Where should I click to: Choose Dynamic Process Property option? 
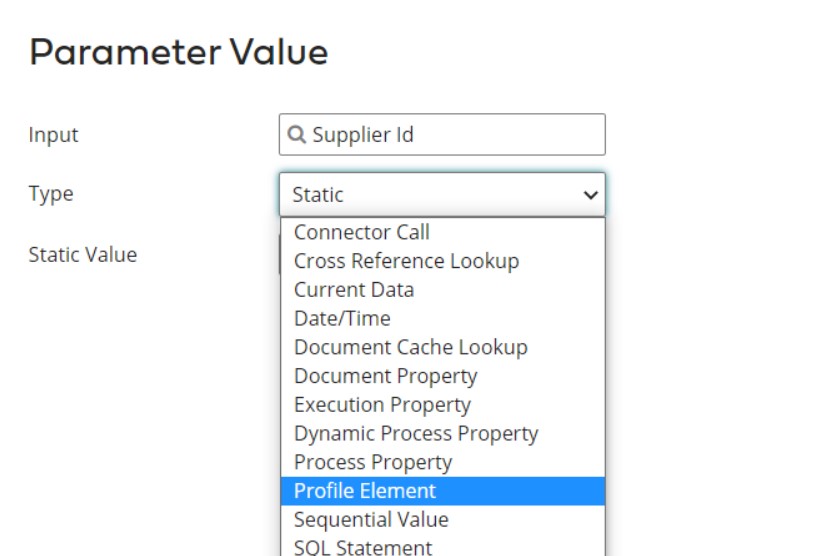pos(416,434)
